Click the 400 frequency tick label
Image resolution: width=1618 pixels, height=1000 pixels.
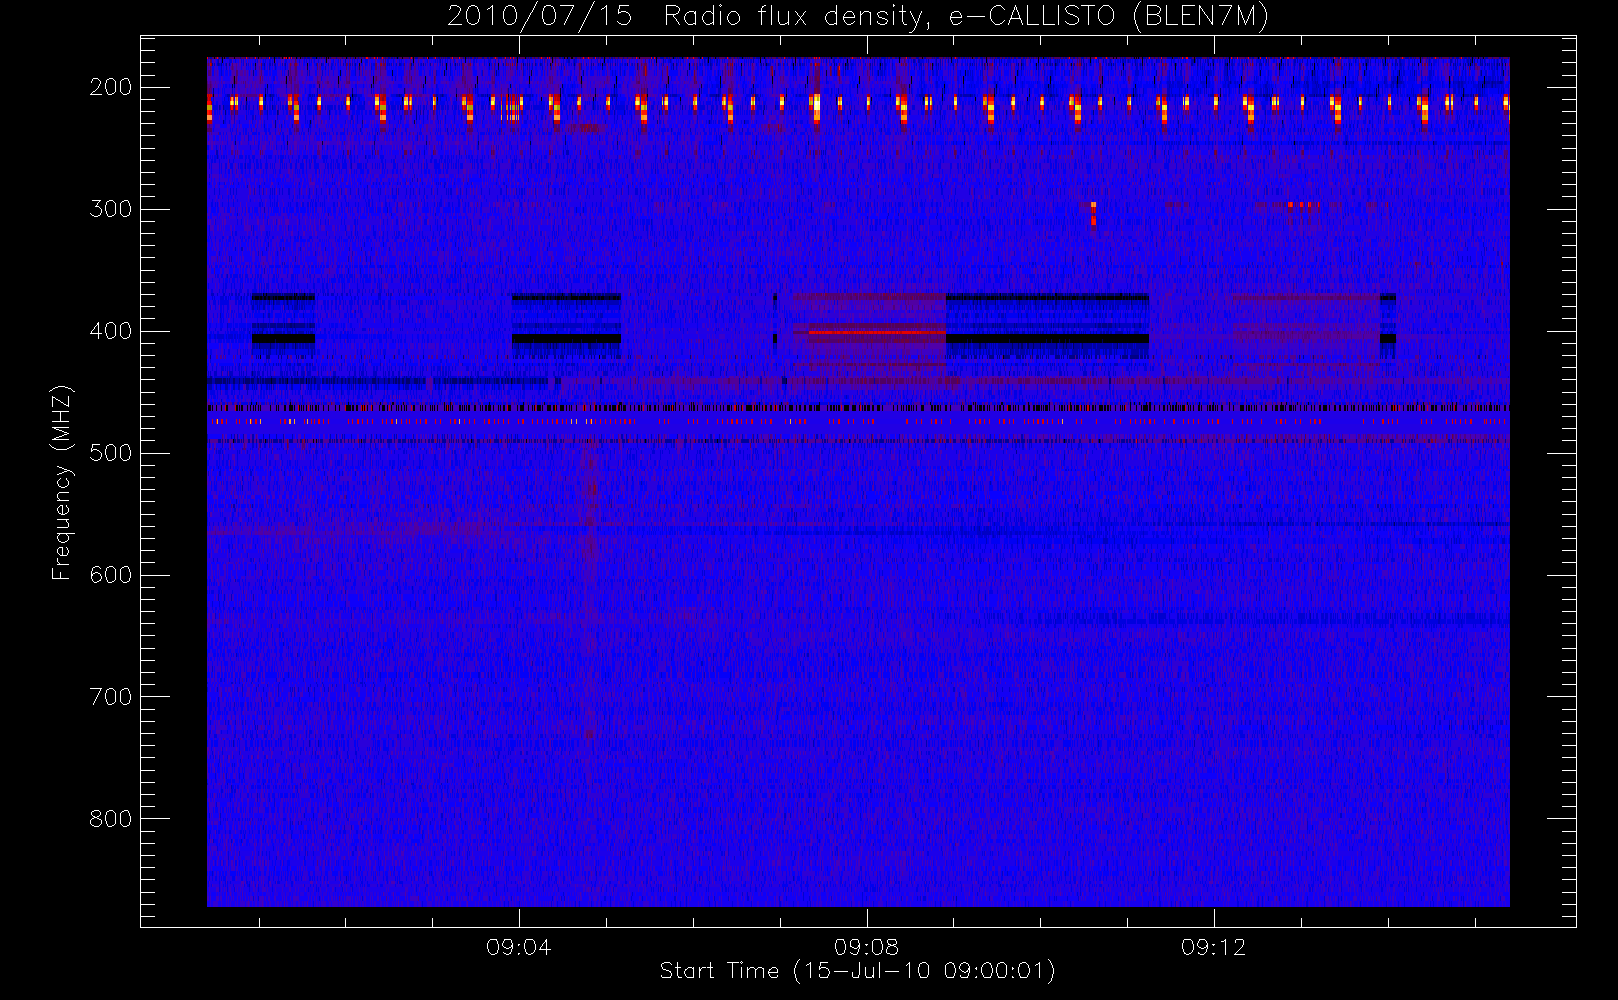pyautogui.click(x=111, y=331)
